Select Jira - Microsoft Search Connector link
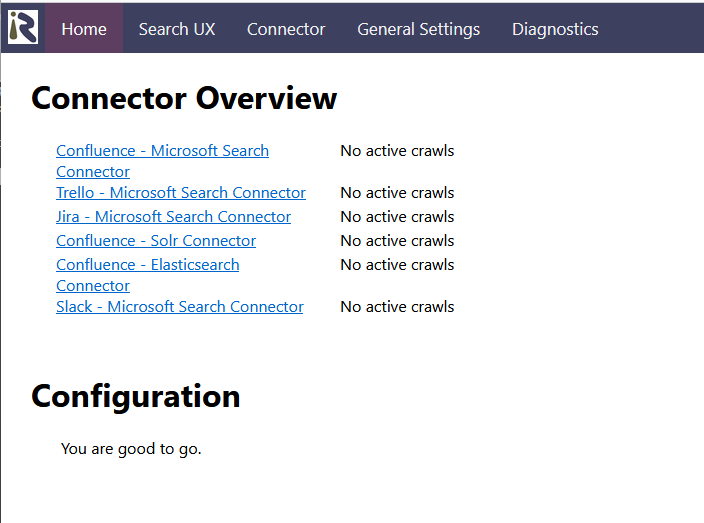 [x=173, y=217]
